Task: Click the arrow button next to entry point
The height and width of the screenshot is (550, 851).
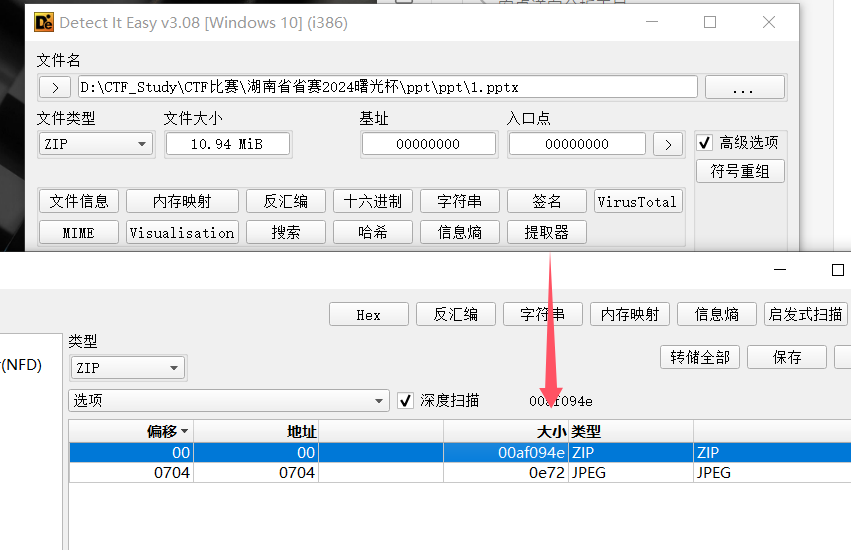Action: point(668,144)
